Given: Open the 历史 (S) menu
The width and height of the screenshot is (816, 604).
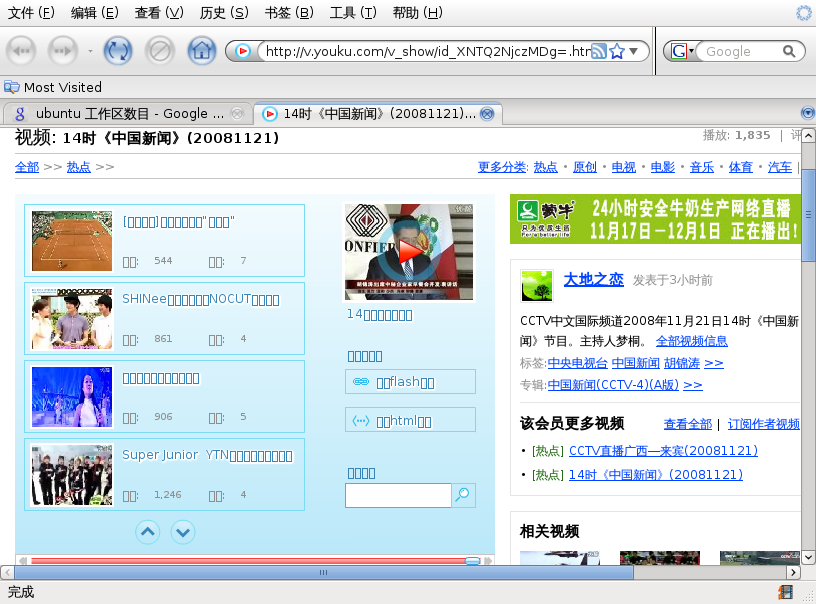Looking at the screenshot, I should [224, 12].
